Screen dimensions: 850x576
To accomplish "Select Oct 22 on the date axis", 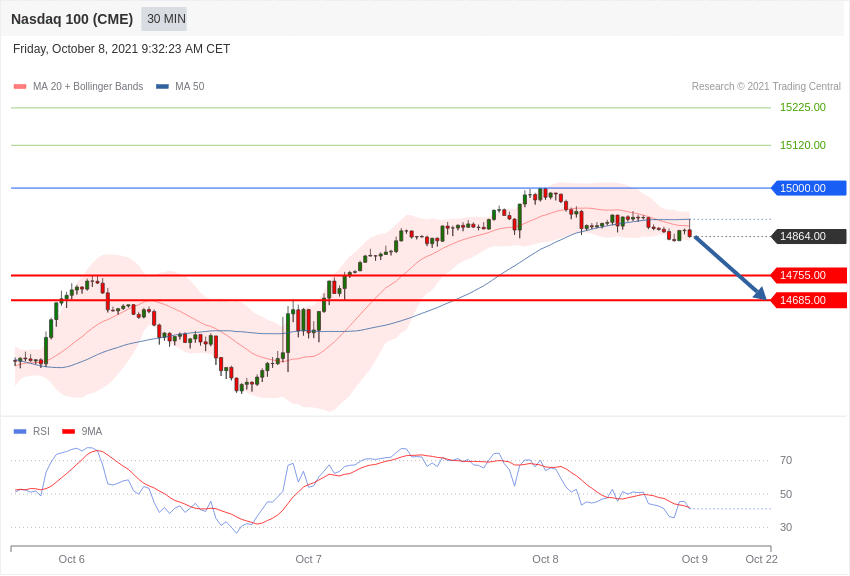I will coord(762,559).
